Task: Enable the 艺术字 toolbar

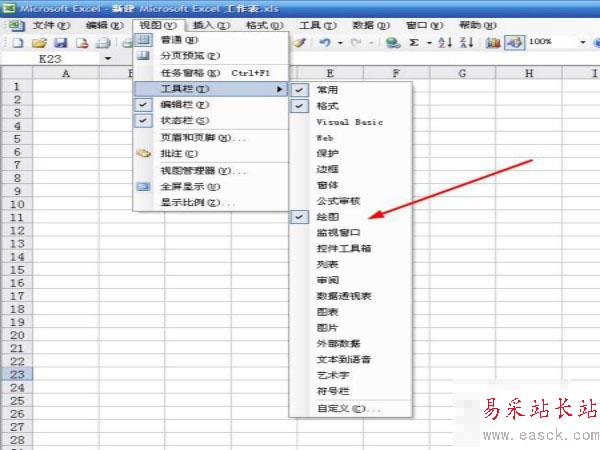Action: pyautogui.click(x=351, y=375)
